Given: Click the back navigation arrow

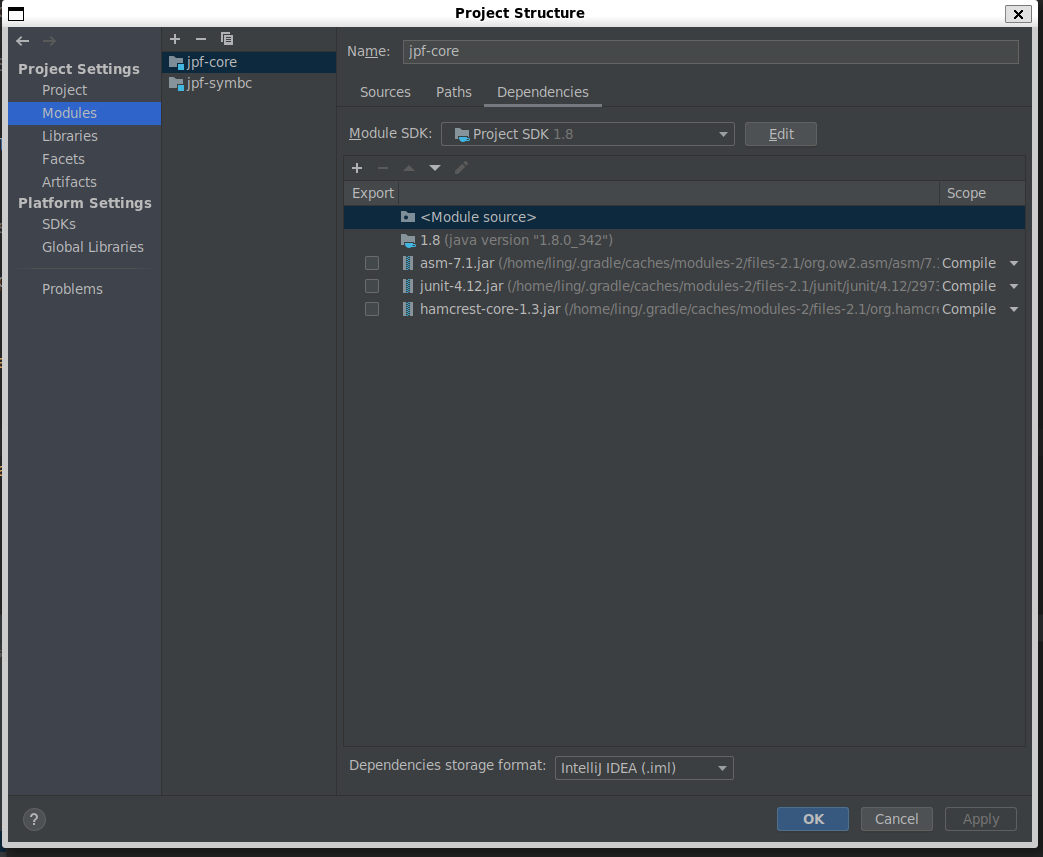Looking at the screenshot, I should [x=23, y=41].
